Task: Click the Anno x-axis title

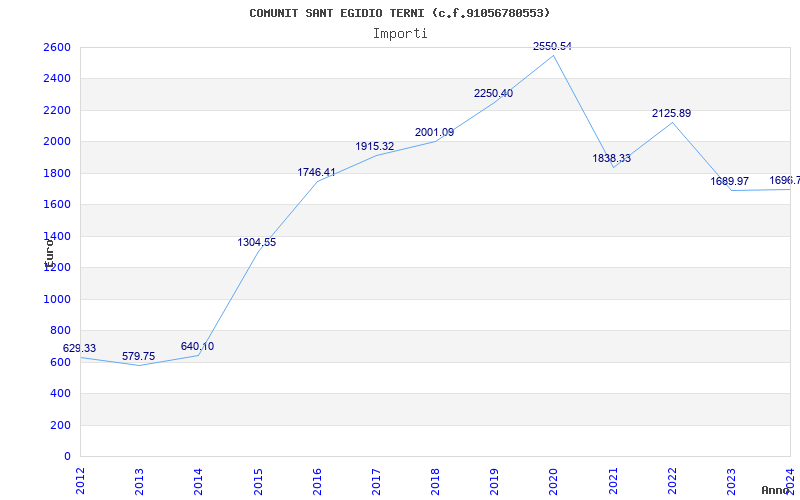Action: click(x=774, y=490)
